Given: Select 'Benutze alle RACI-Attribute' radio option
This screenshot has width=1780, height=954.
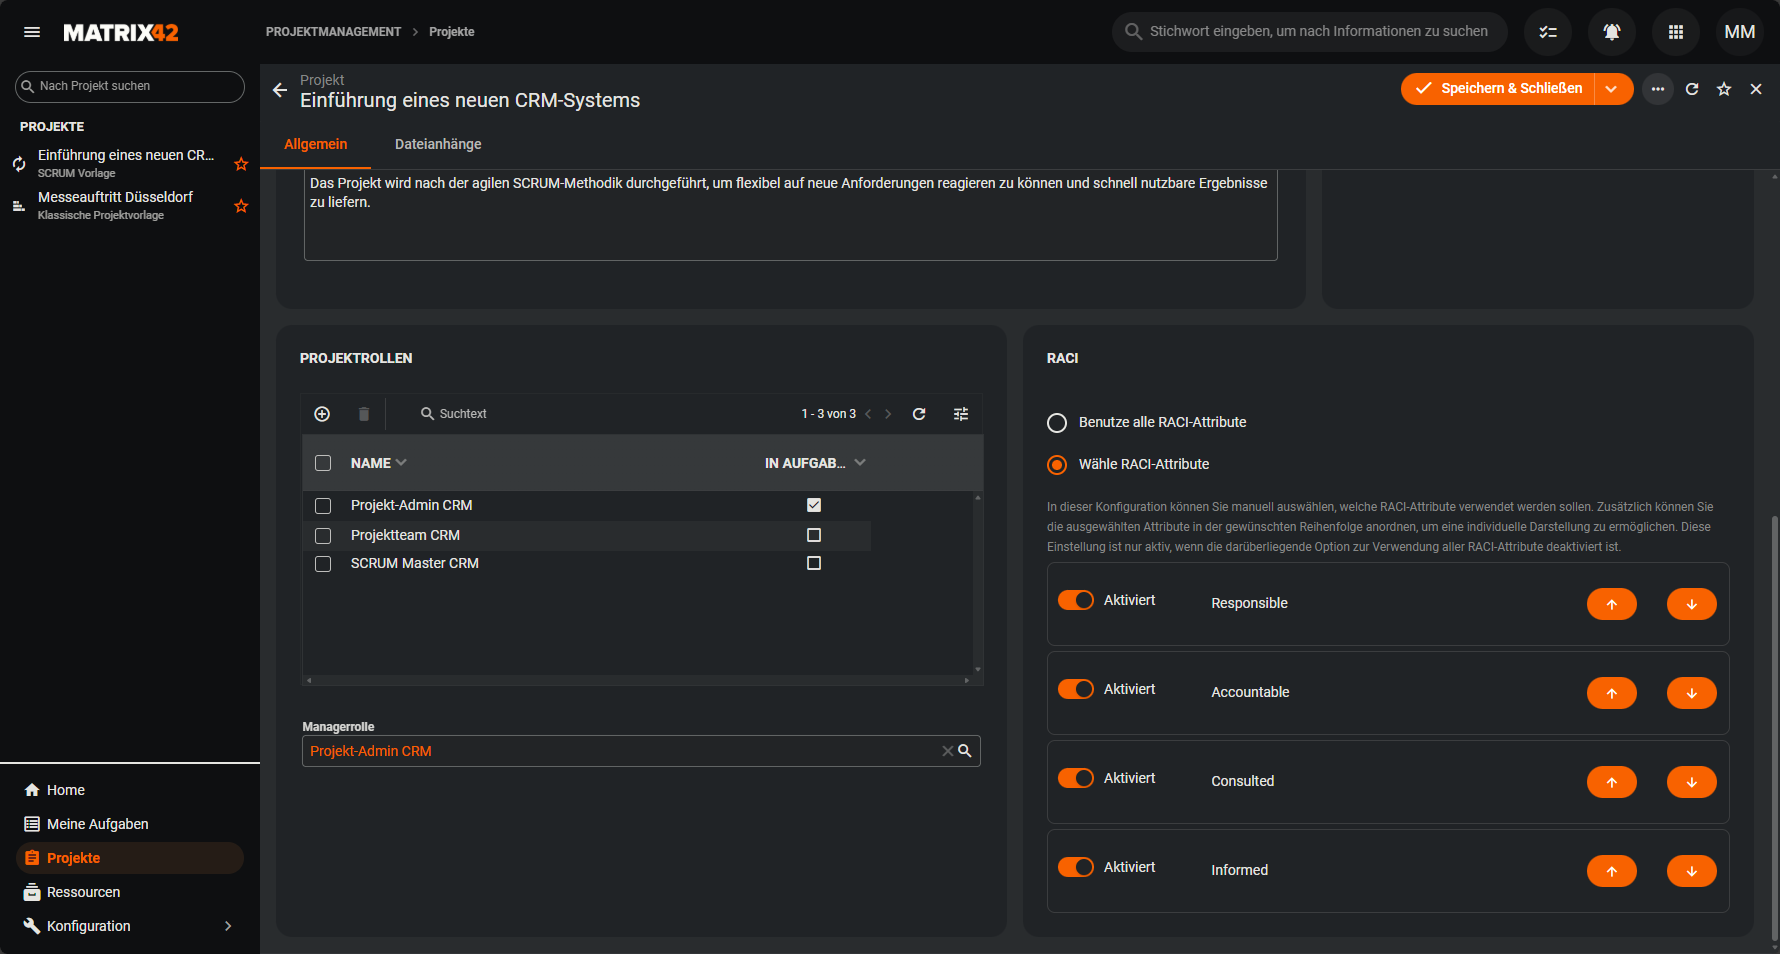Looking at the screenshot, I should (1057, 423).
